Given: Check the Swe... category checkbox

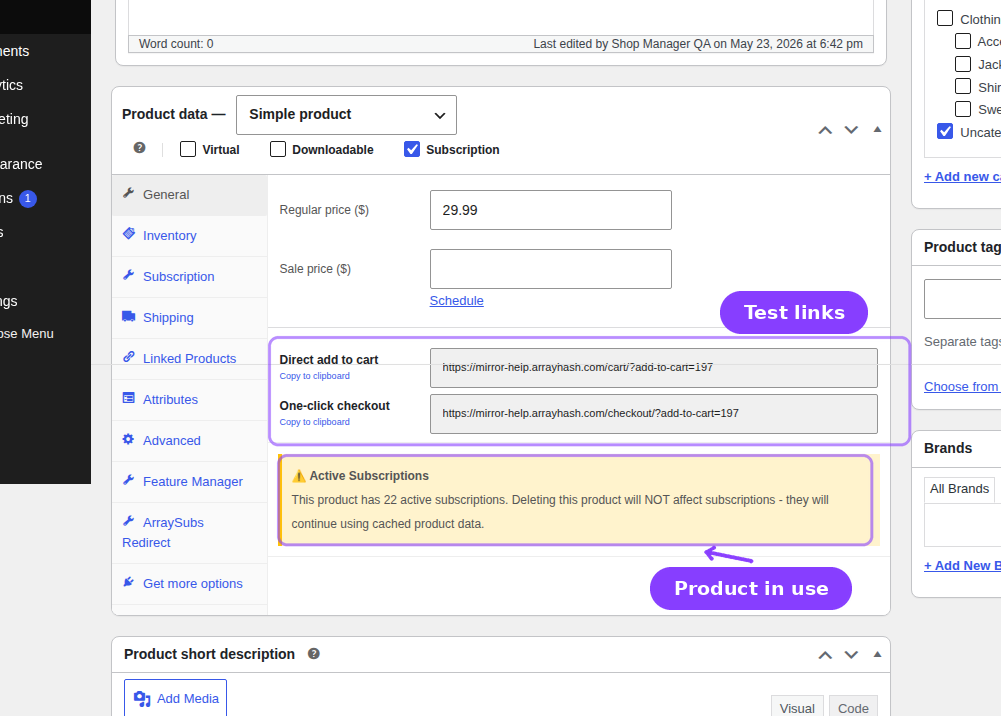Looking at the screenshot, I should (963, 109).
